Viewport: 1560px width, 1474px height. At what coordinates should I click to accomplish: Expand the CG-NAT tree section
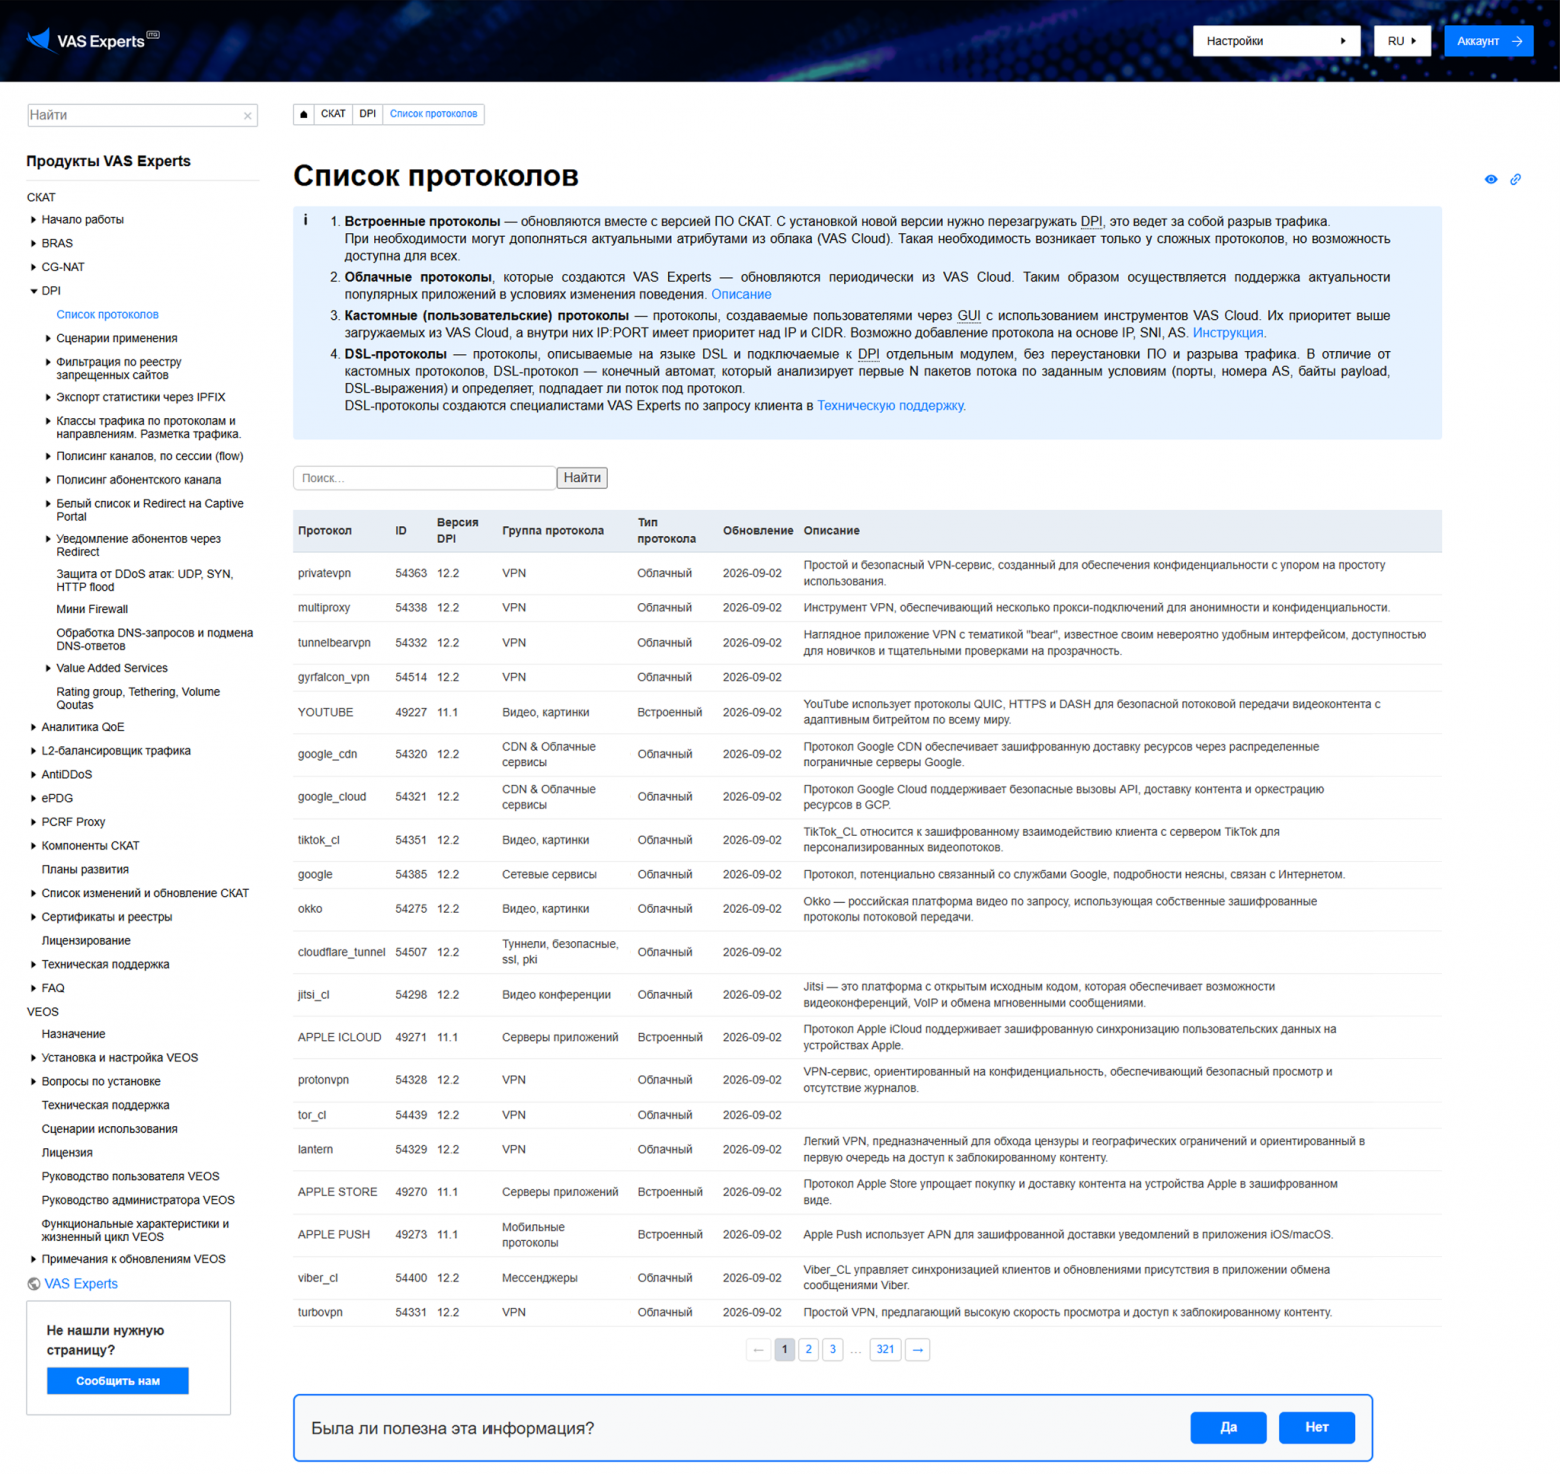34,267
